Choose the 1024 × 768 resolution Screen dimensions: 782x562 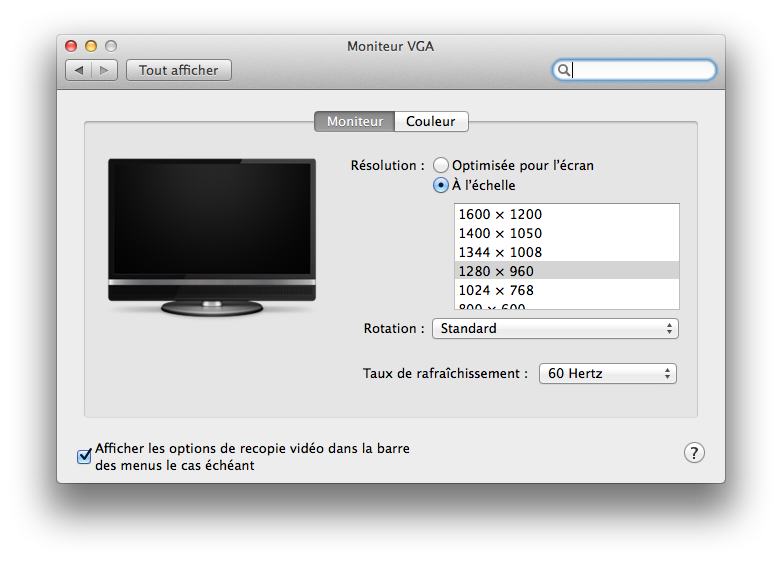click(567, 290)
